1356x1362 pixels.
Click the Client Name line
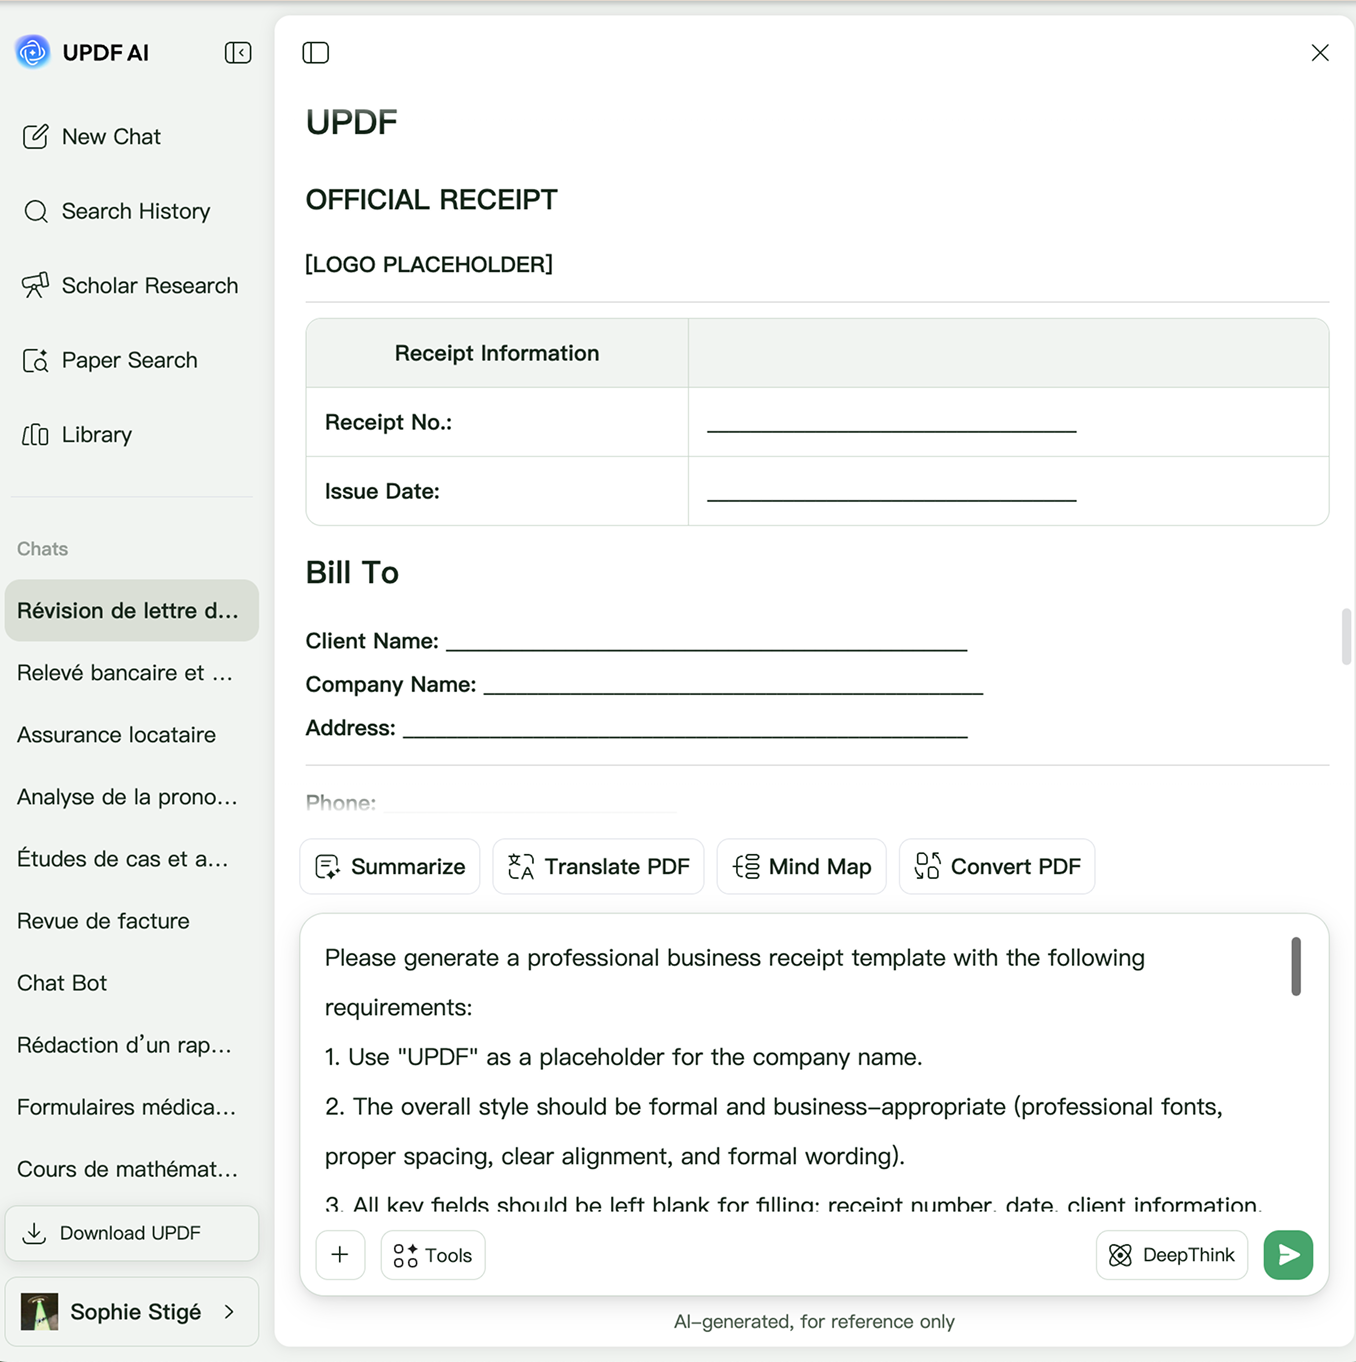click(x=706, y=642)
